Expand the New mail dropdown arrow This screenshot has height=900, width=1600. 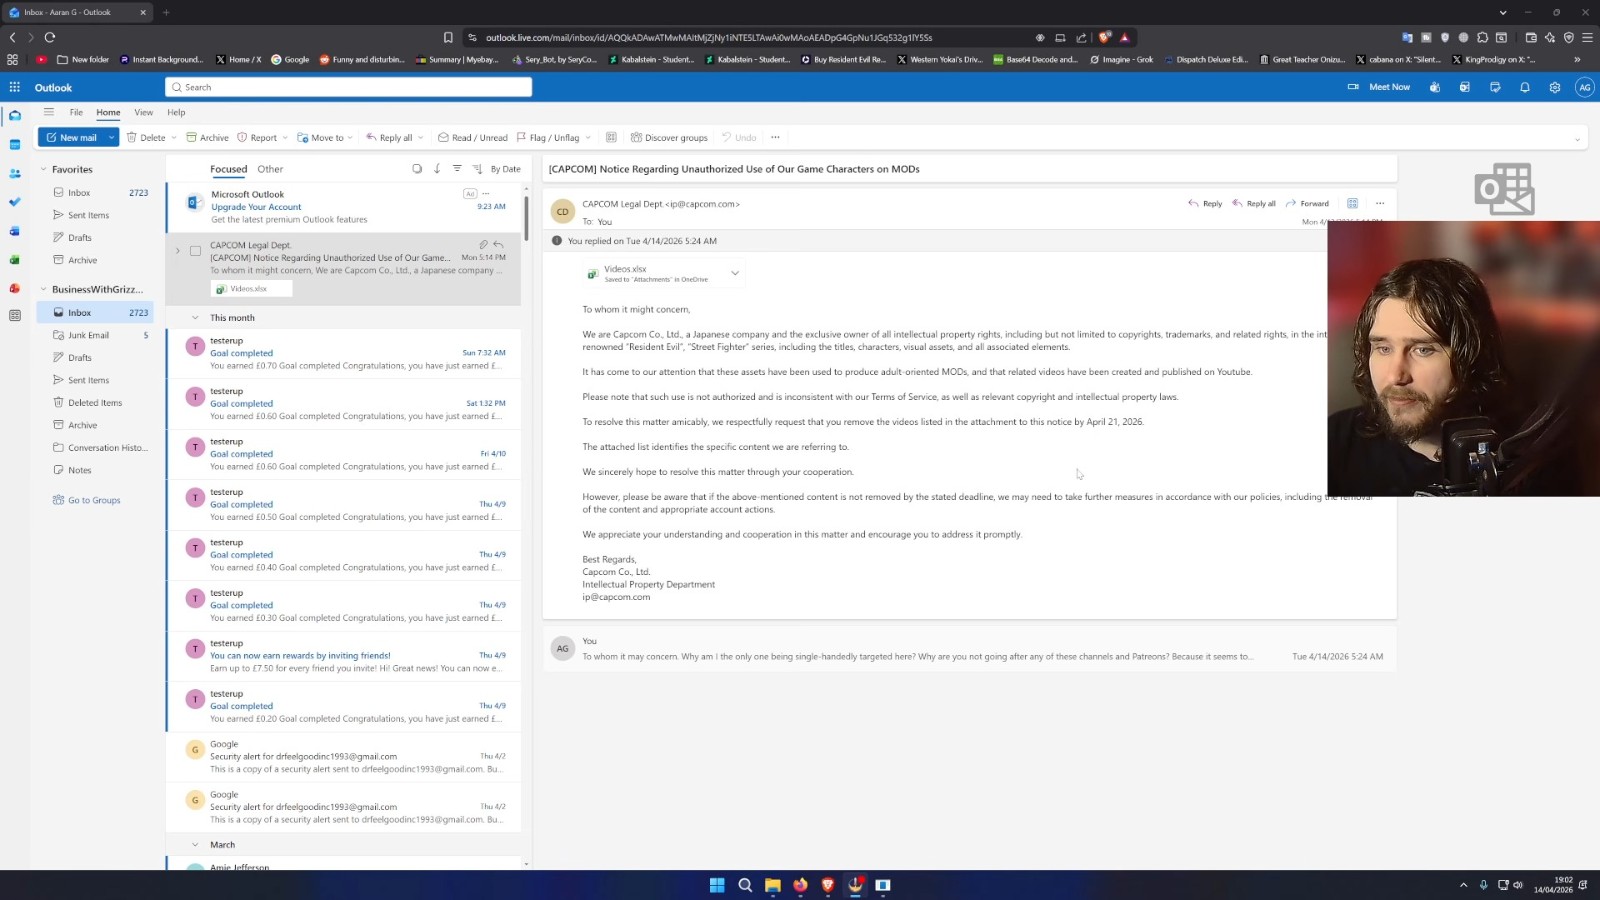pos(111,138)
